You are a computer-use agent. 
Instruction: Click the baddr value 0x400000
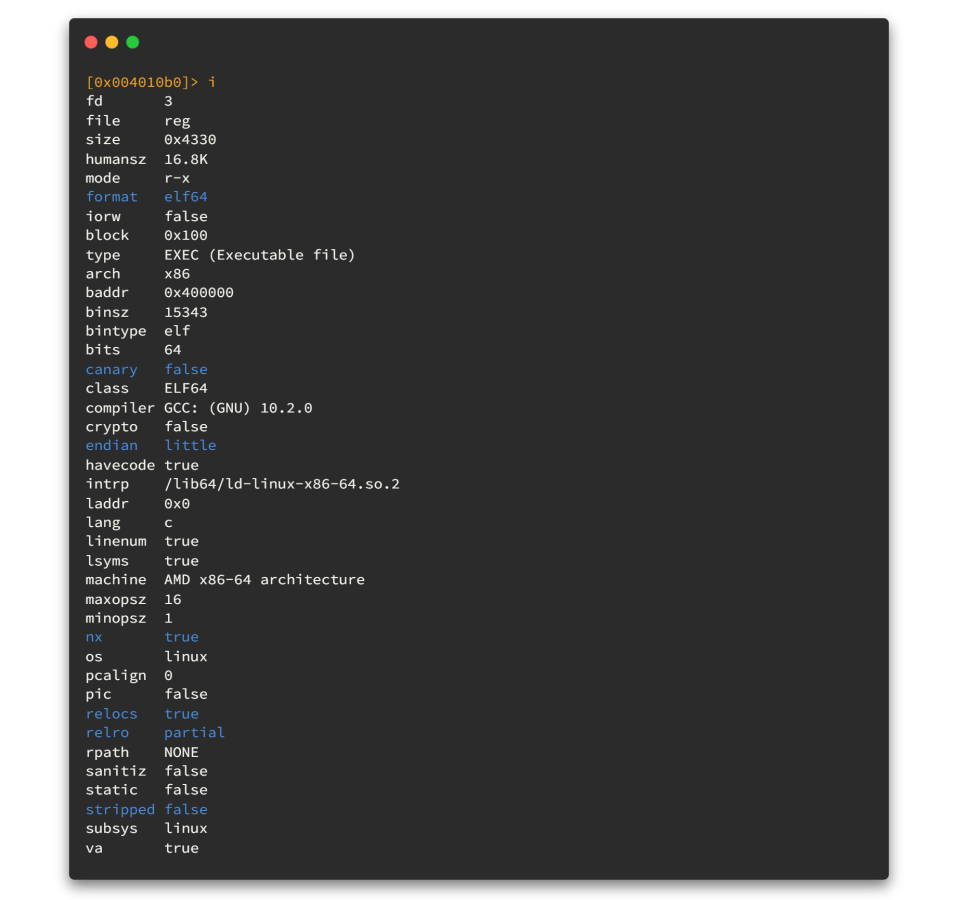tap(199, 293)
